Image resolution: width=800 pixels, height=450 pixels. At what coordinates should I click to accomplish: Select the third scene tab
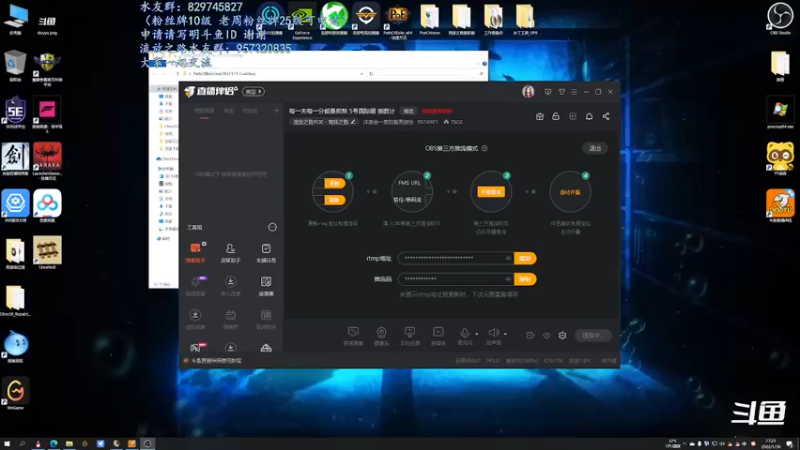pos(250,111)
